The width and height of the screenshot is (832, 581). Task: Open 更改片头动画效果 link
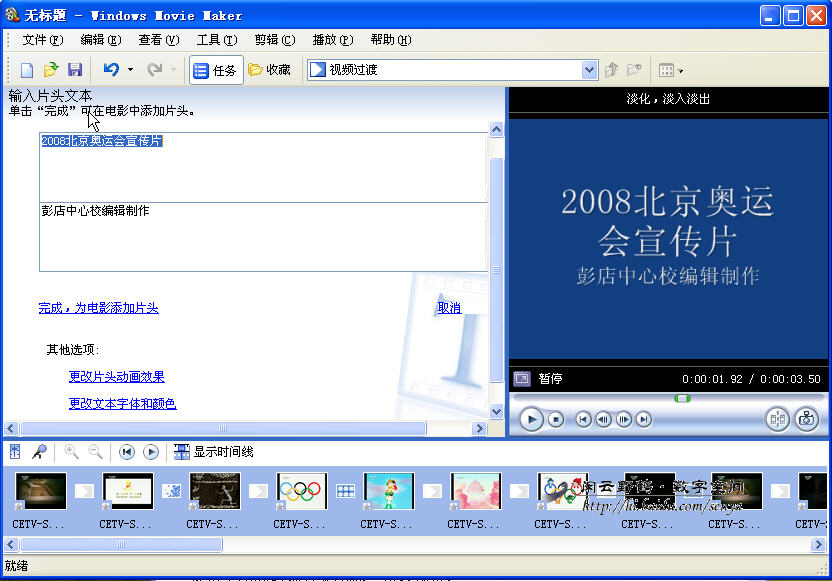[x=117, y=377]
